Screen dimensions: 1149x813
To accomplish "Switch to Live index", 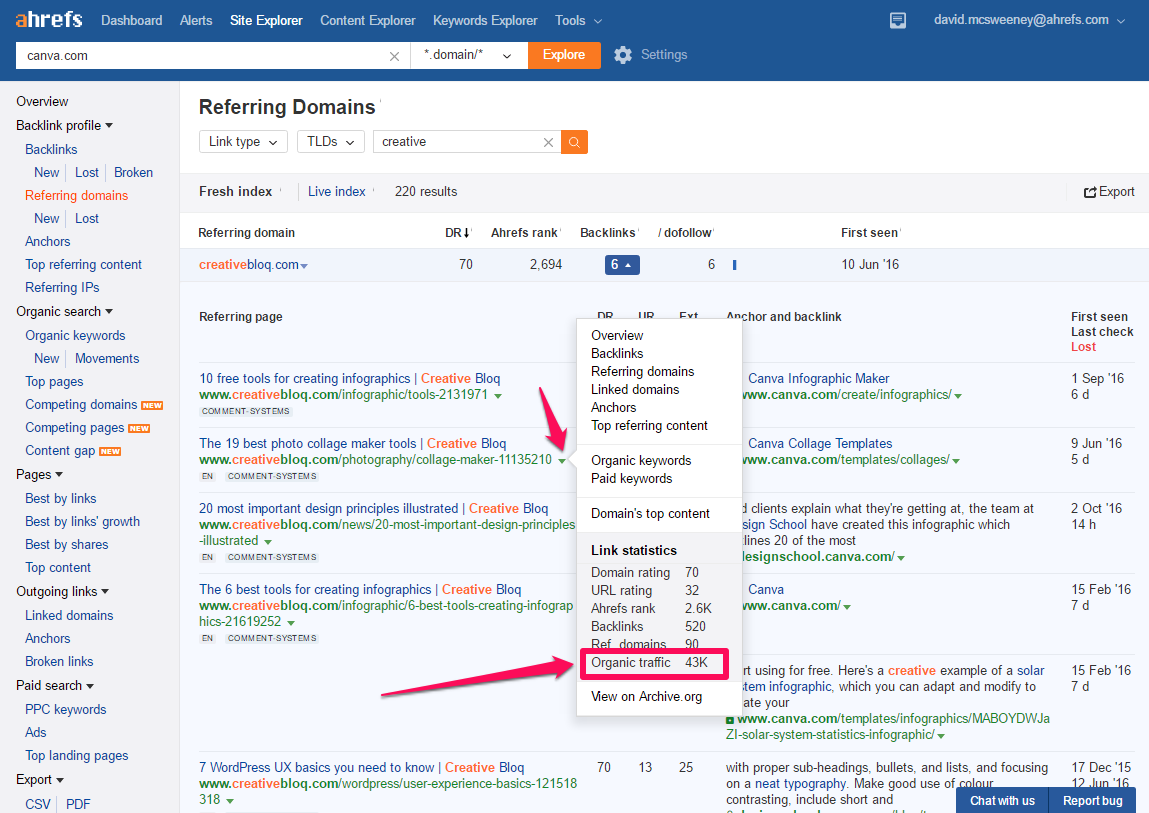I will (x=336, y=191).
